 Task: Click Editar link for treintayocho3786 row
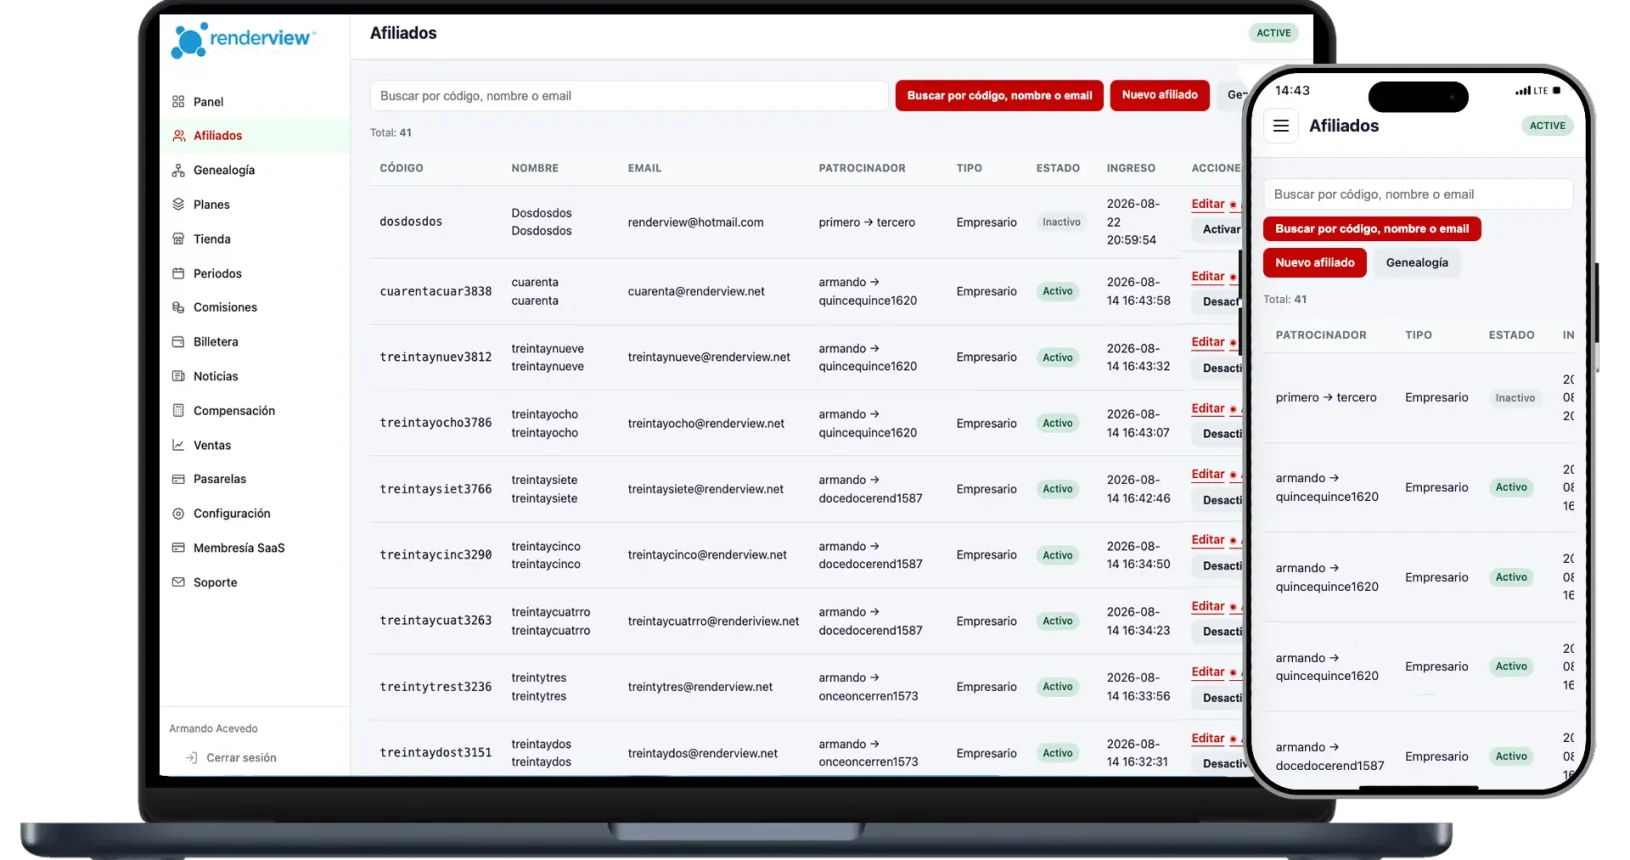pyautogui.click(x=1208, y=408)
